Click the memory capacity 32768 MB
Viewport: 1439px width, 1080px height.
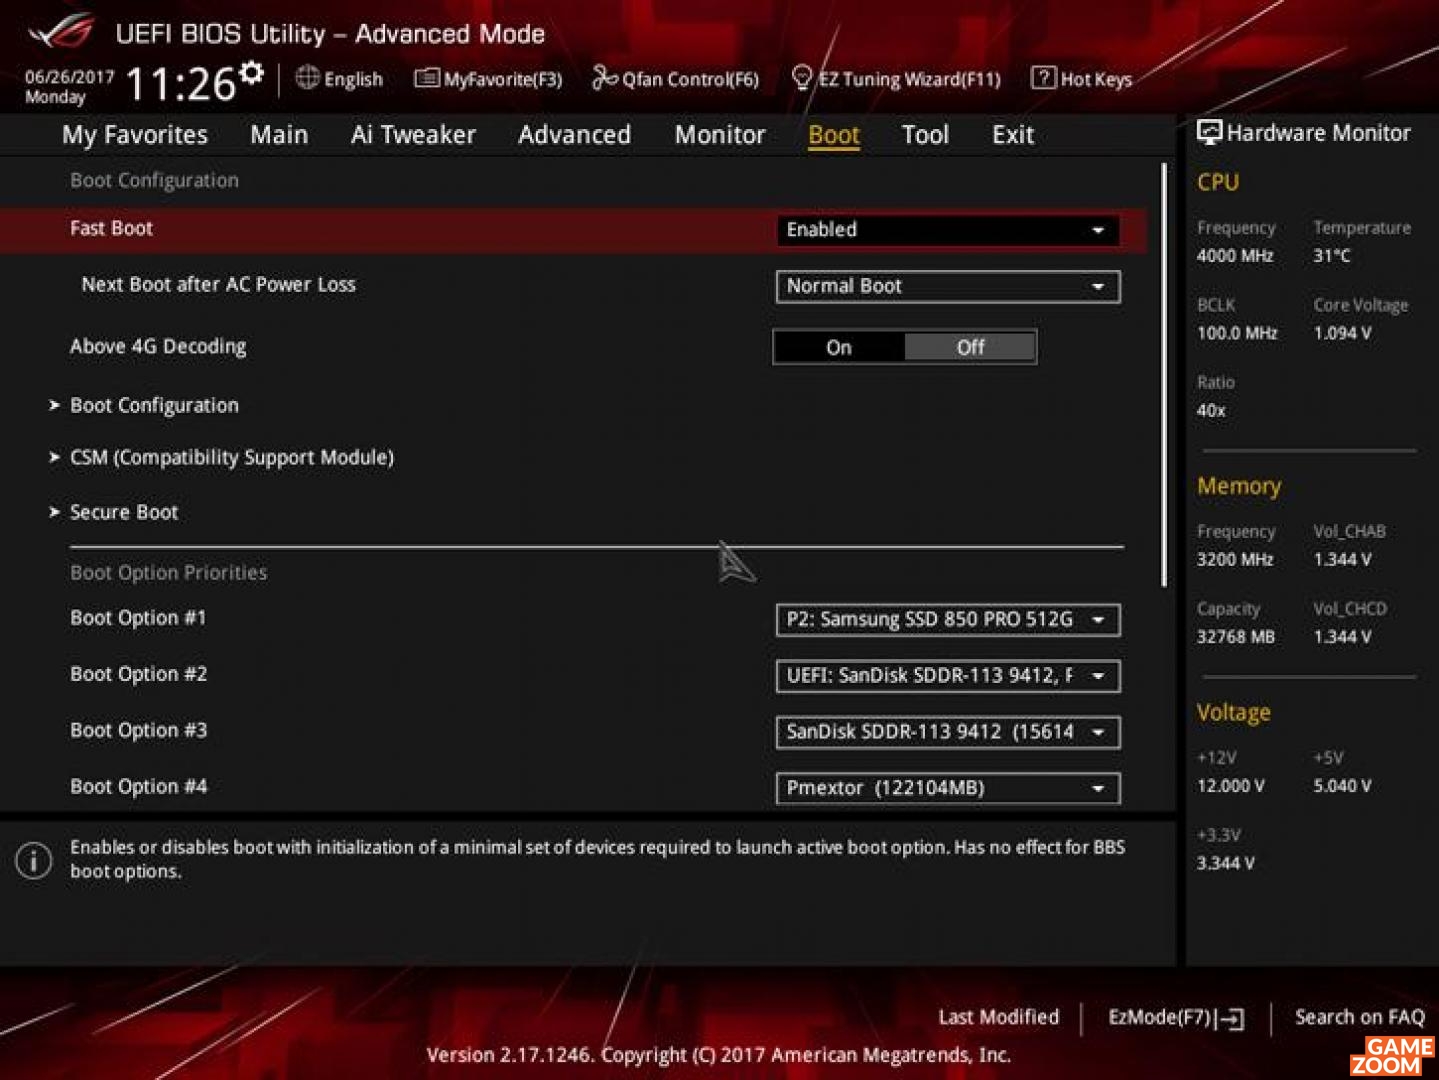click(1236, 637)
